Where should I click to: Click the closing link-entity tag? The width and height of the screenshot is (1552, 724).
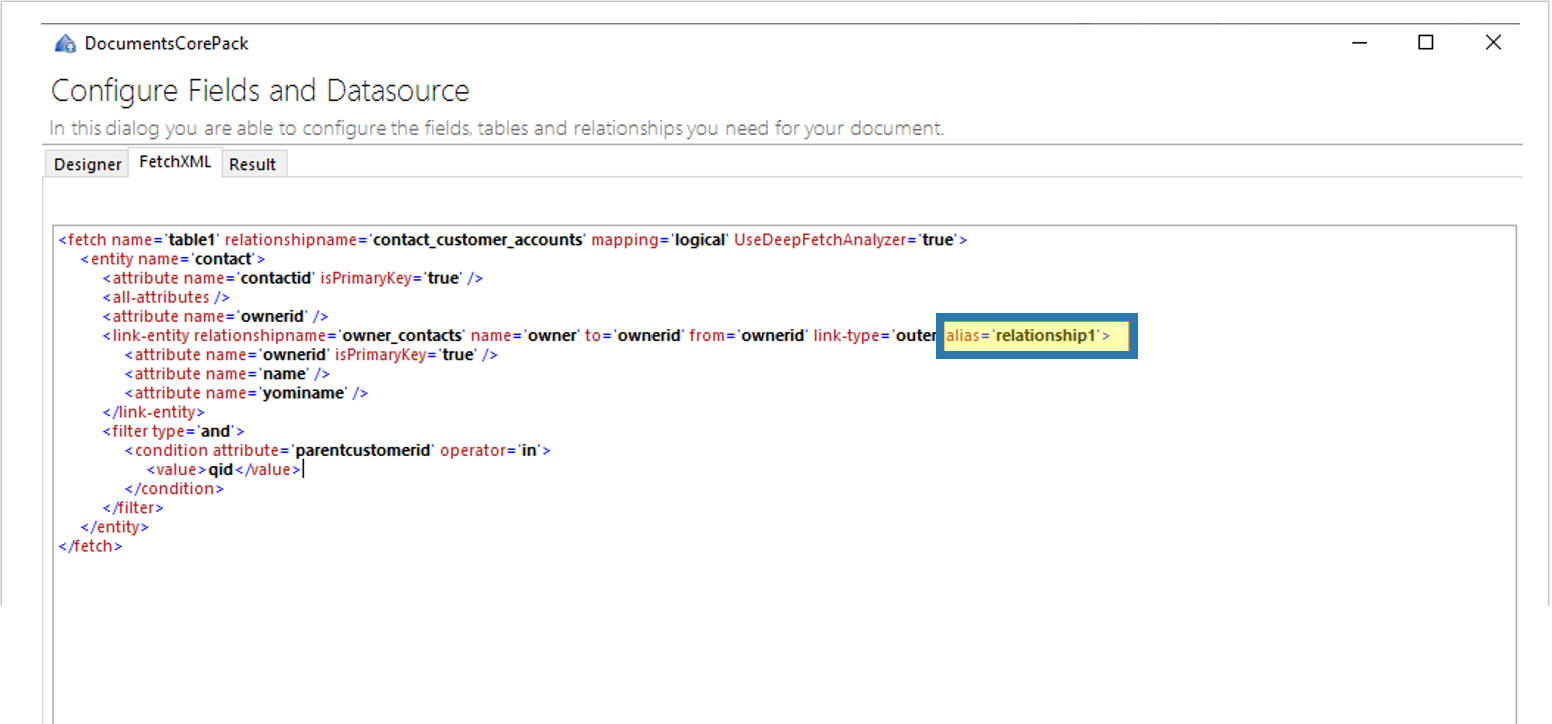click(153, 412)
